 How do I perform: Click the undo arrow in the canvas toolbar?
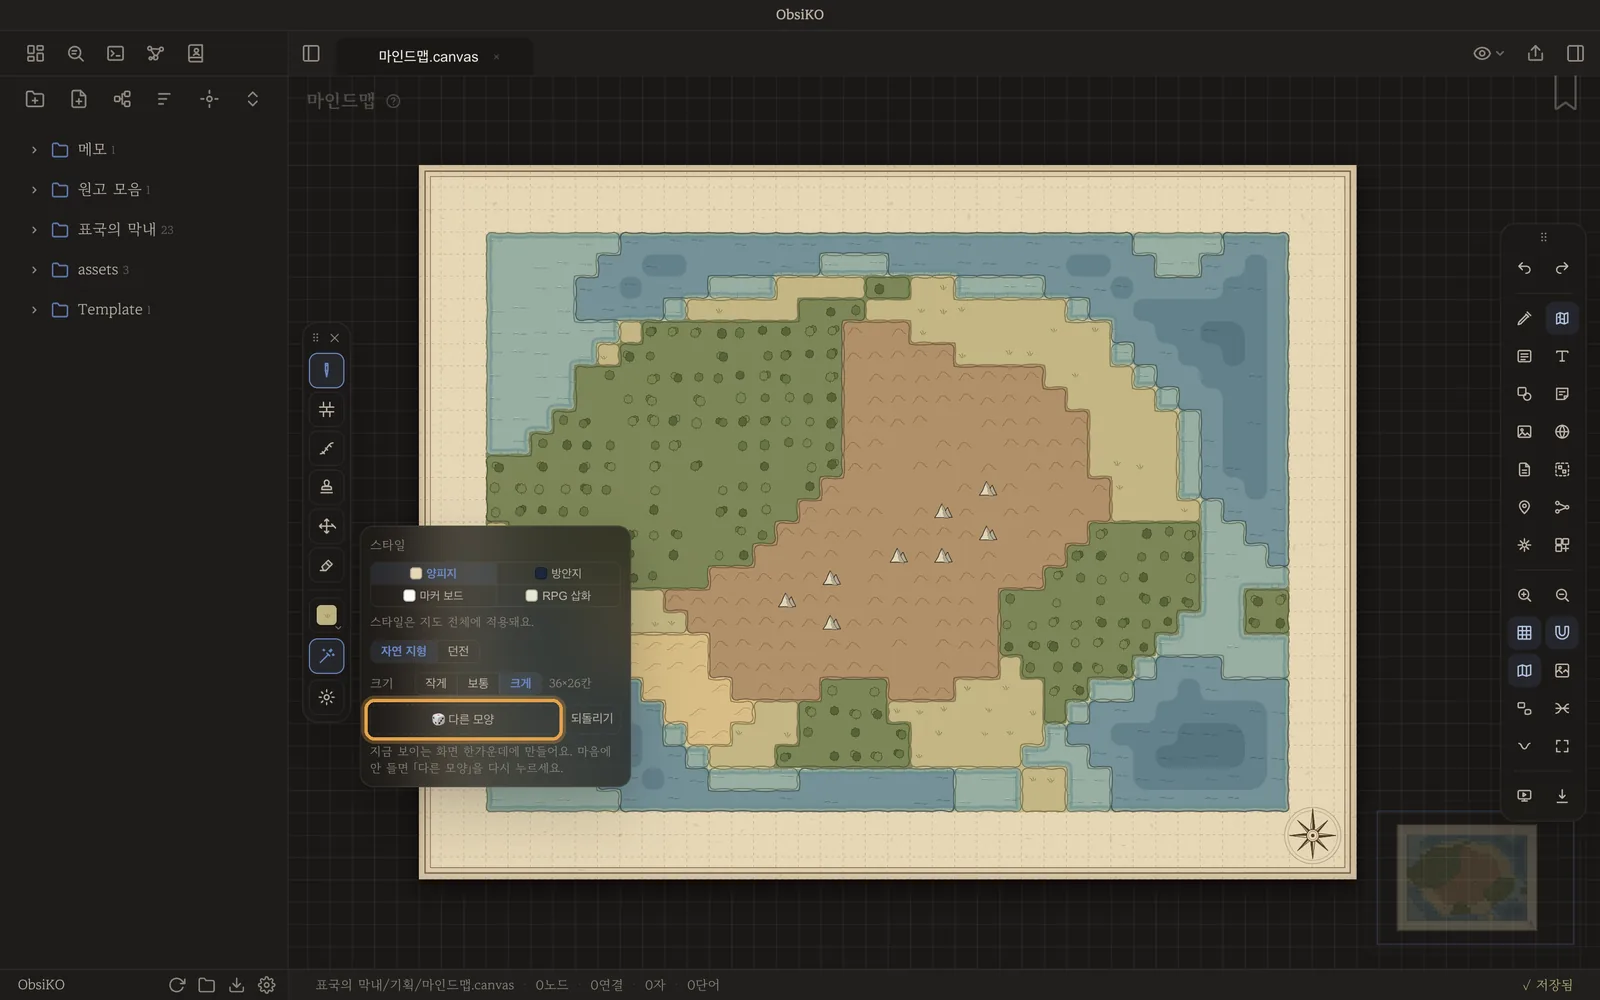pos(1524,268)
